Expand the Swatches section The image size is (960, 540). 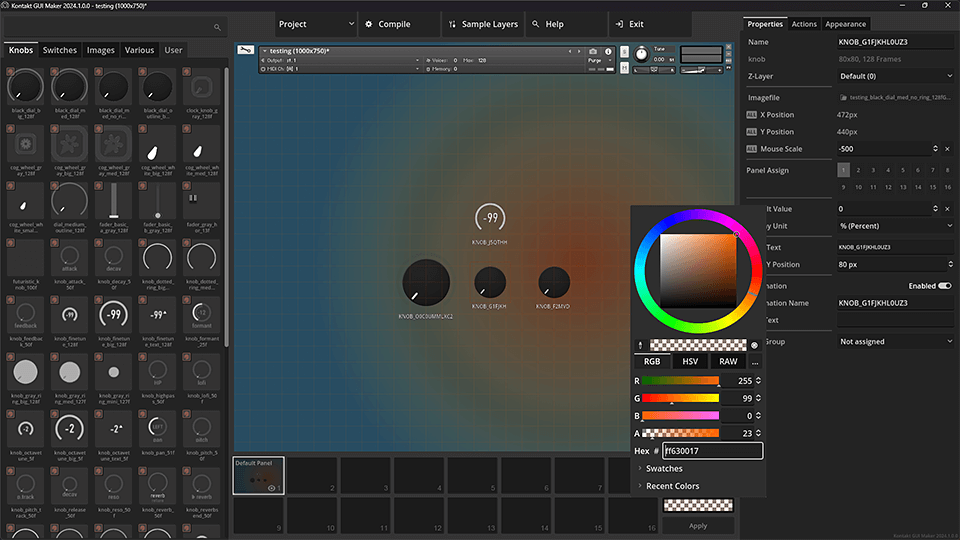tap(664, 468)
